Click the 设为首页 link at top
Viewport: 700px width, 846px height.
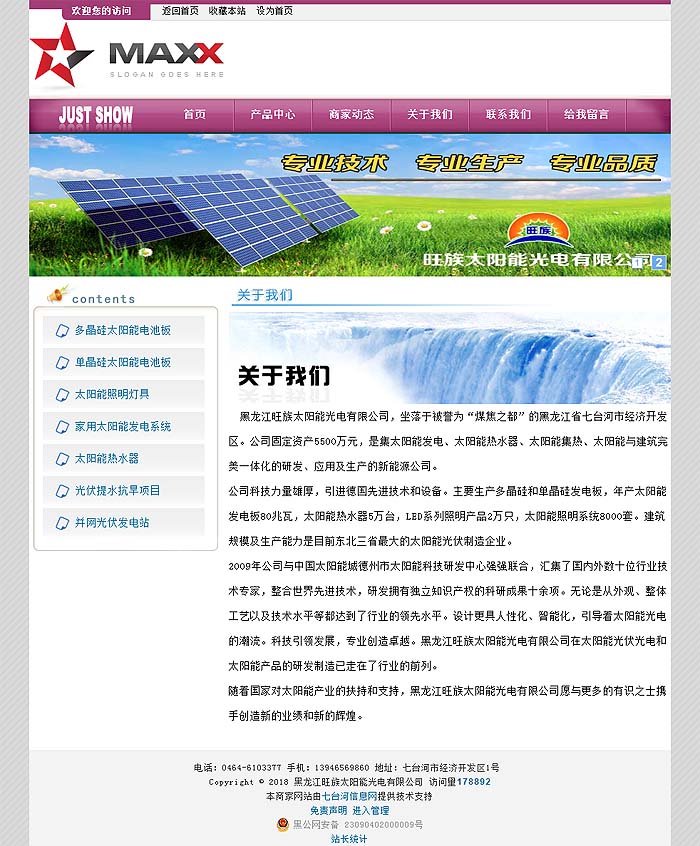[275, 11]
